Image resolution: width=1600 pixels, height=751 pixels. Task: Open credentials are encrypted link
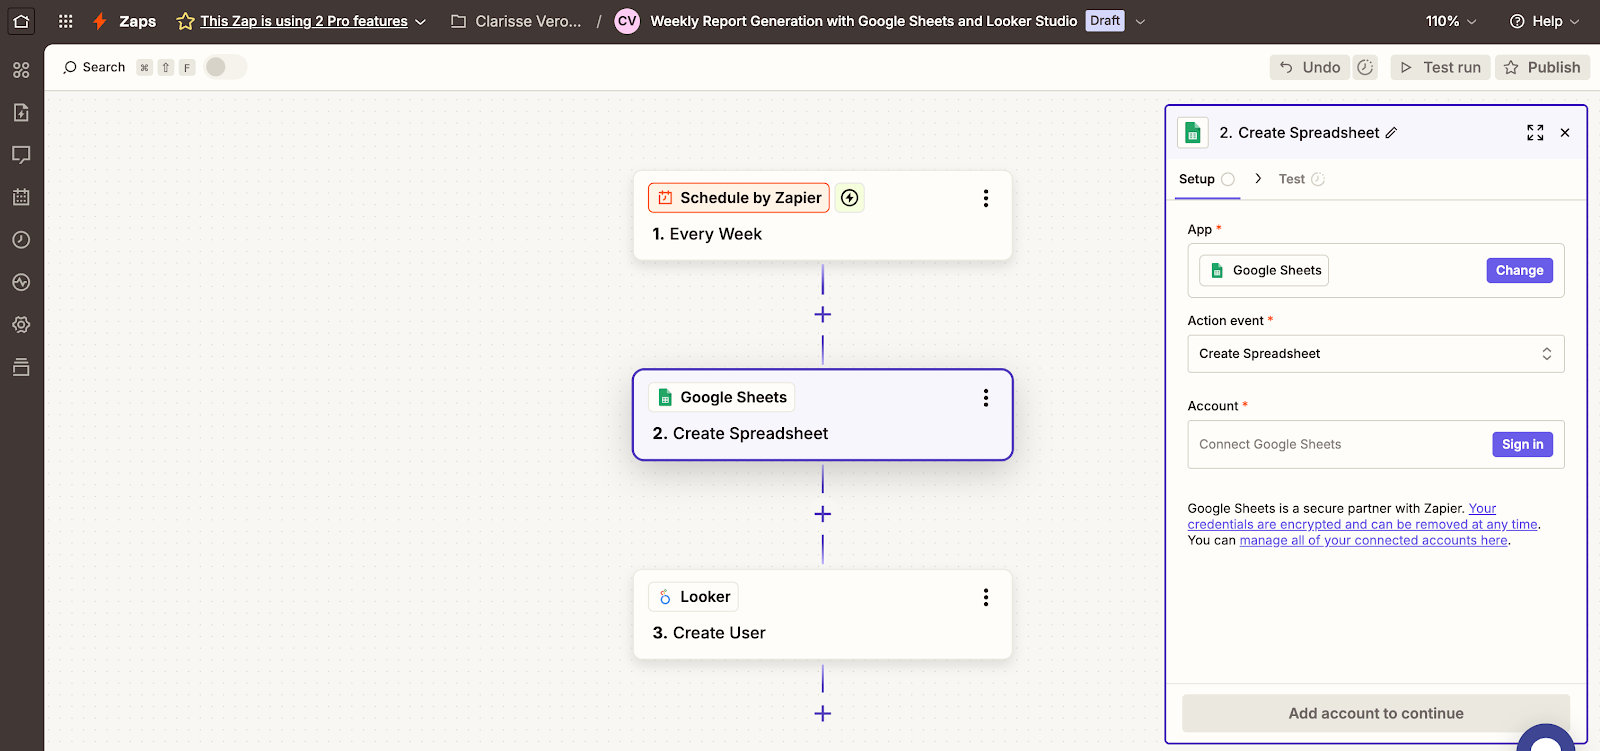click(1363, 524)
